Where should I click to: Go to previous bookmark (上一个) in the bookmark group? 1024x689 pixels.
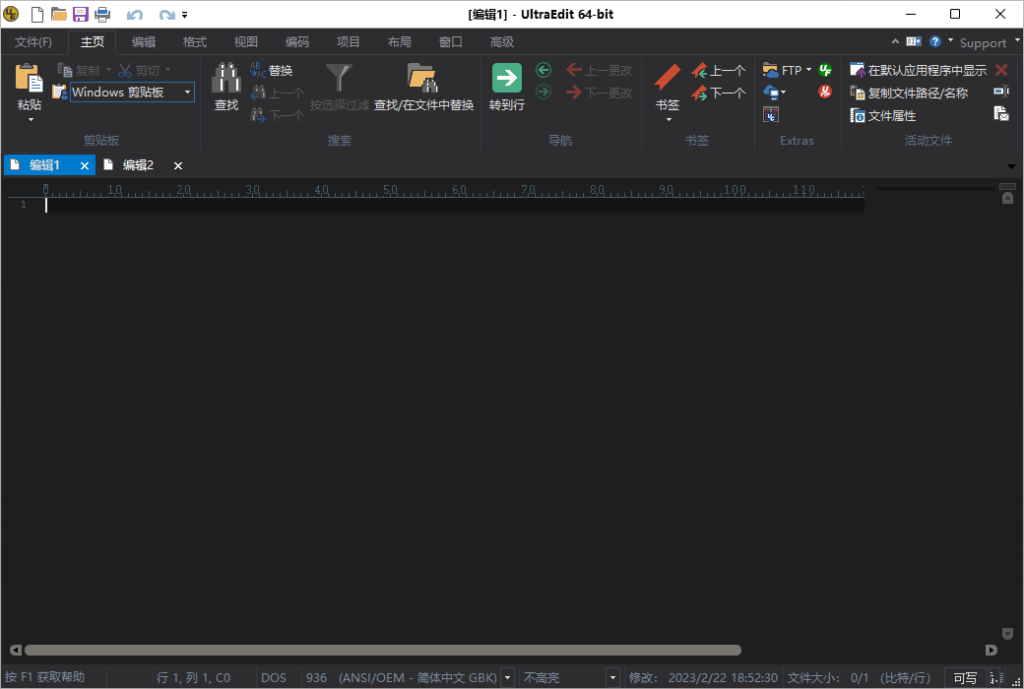point(718,70)
